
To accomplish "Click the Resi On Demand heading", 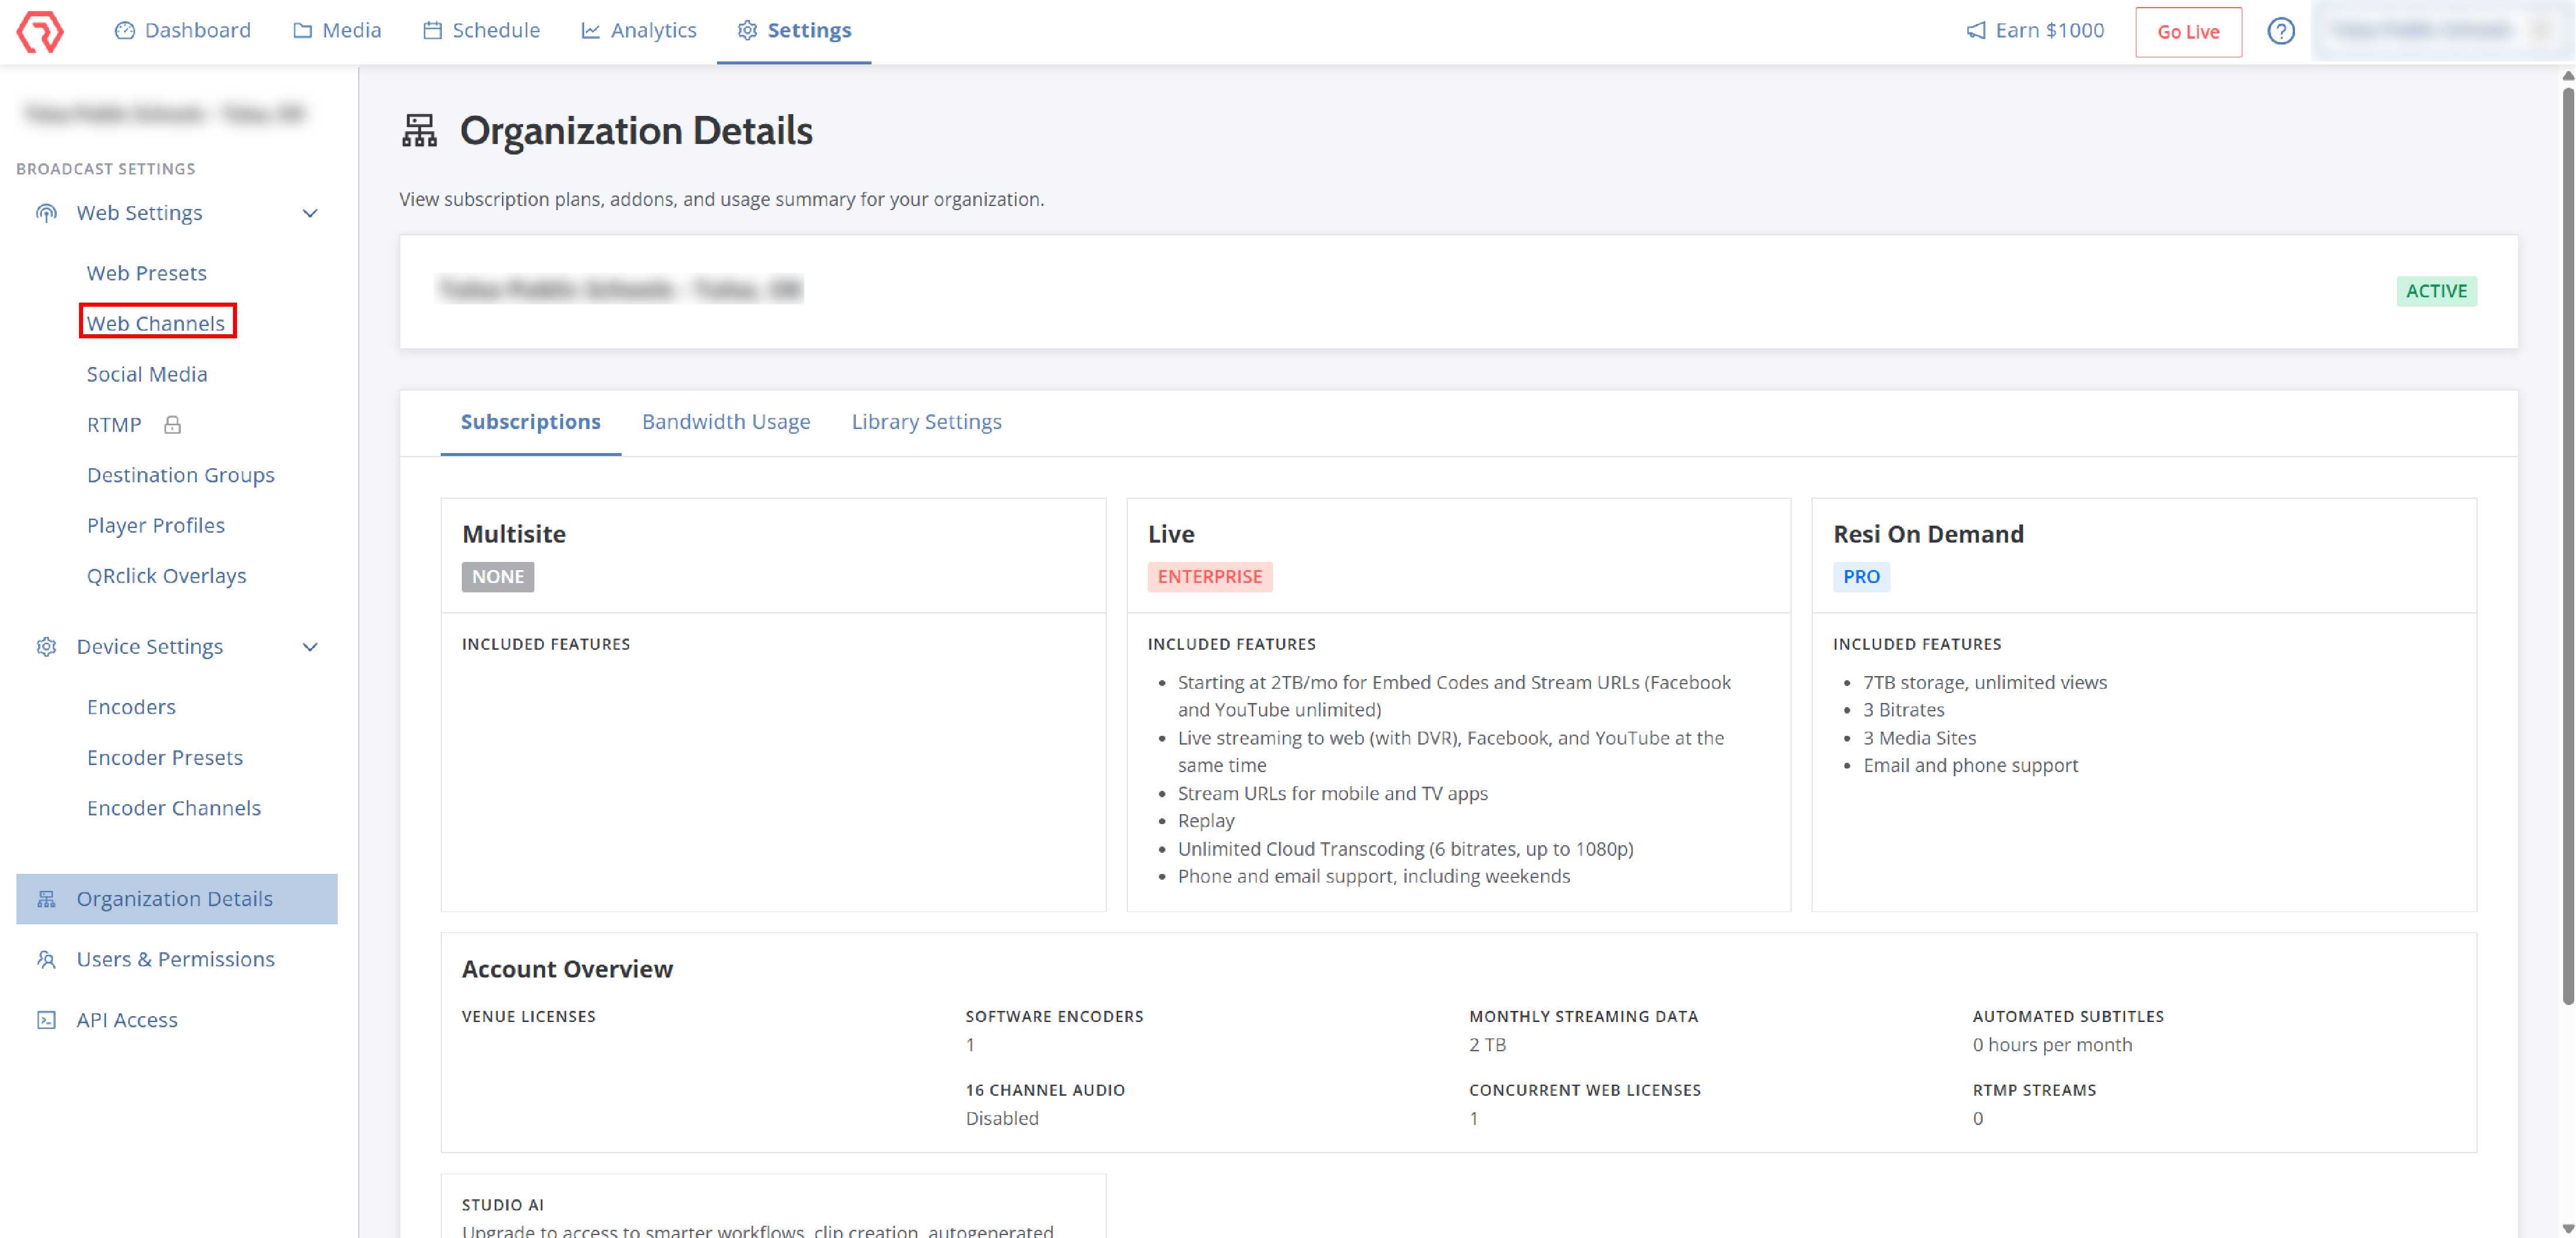I will [x=1928, y=534].
